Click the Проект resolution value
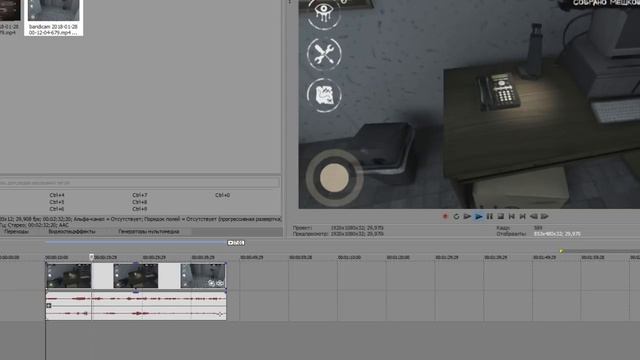This screenshot has width=640, height=360. click(357, 228)
